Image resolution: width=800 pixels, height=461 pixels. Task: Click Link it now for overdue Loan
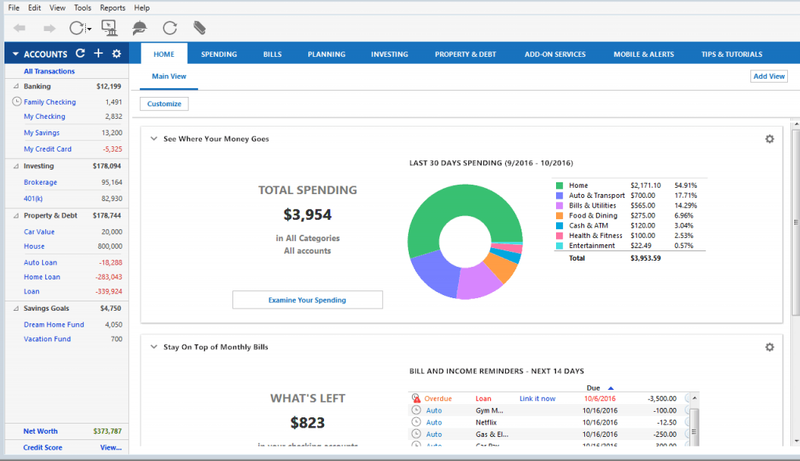[537, 398]
